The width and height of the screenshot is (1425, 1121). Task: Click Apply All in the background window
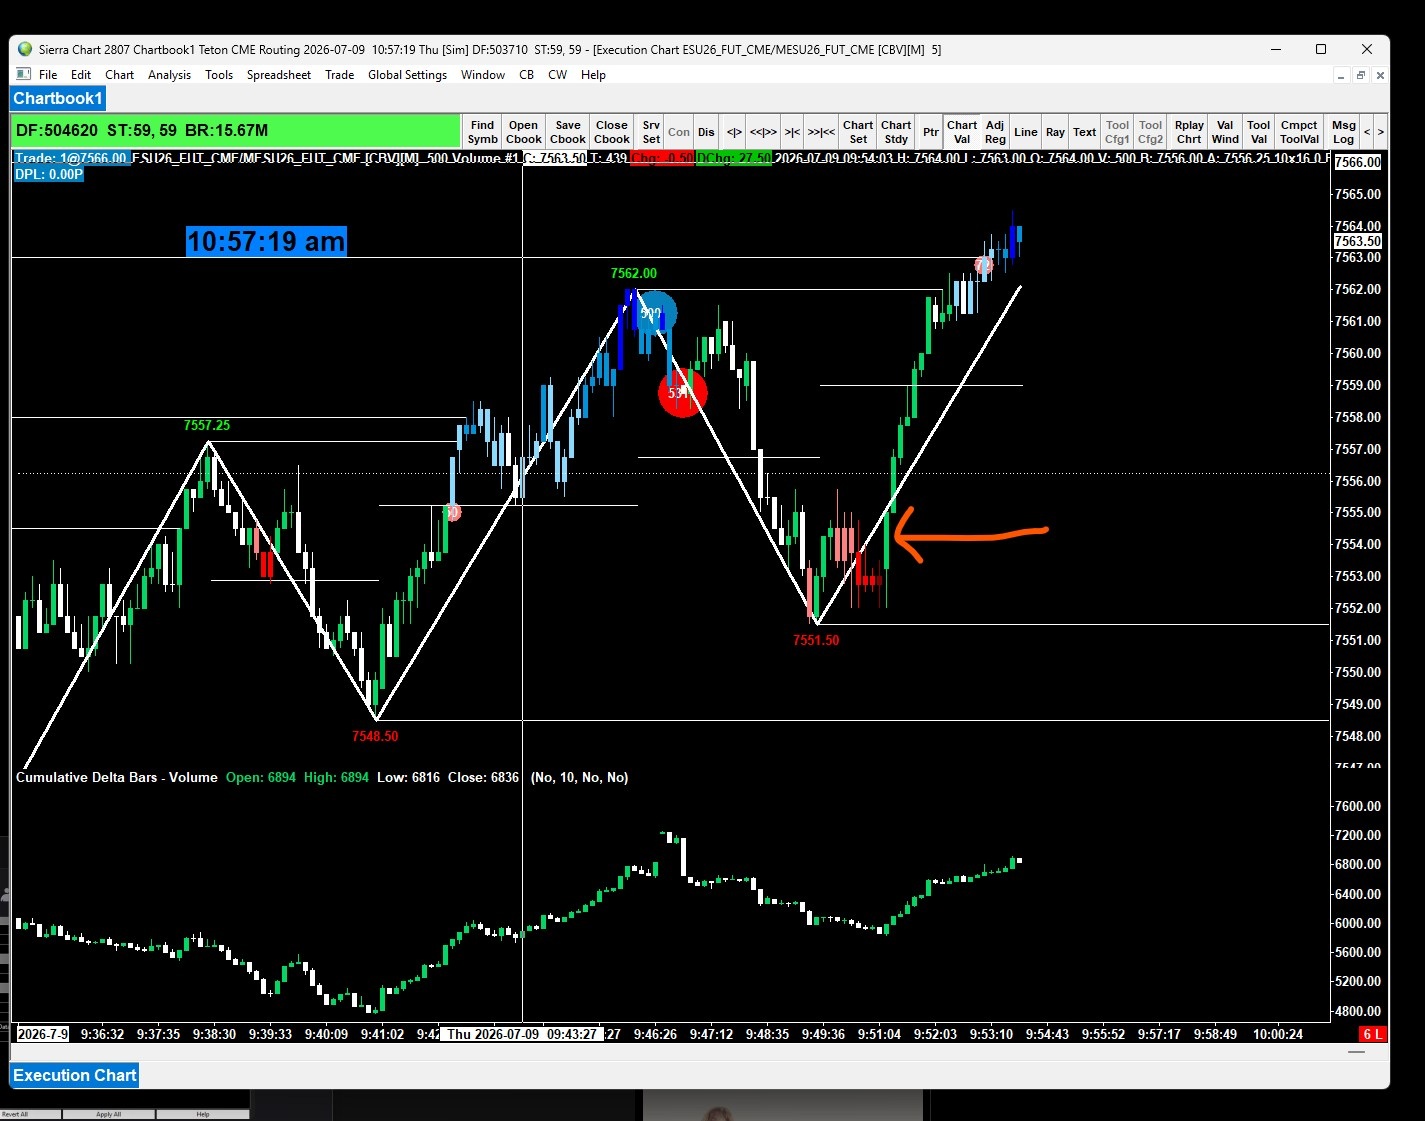108,1114
